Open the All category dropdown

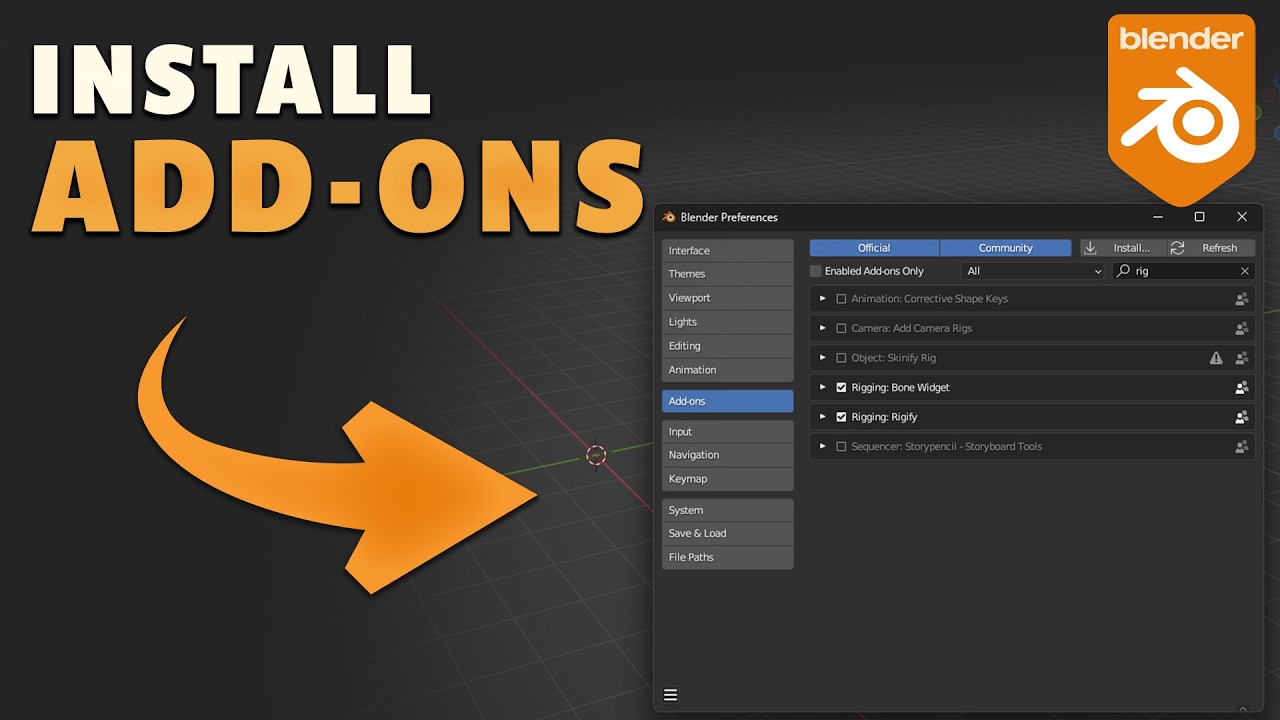[1033, 271]
